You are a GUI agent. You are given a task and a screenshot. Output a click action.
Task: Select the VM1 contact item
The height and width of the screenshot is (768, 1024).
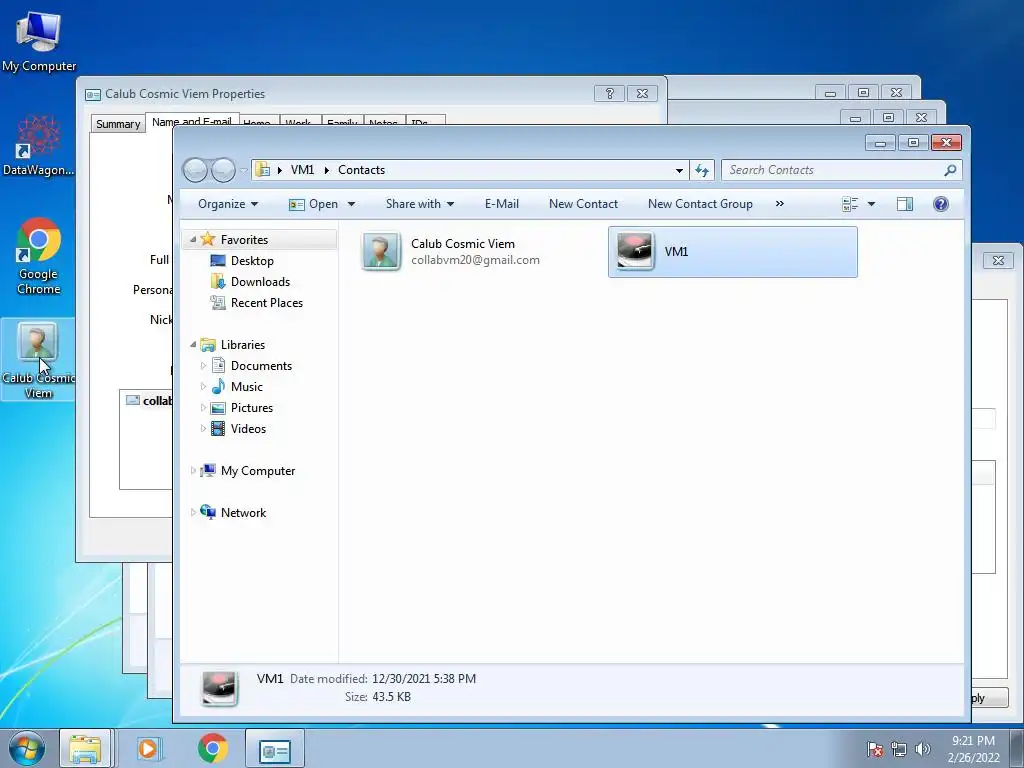(732, 251)
